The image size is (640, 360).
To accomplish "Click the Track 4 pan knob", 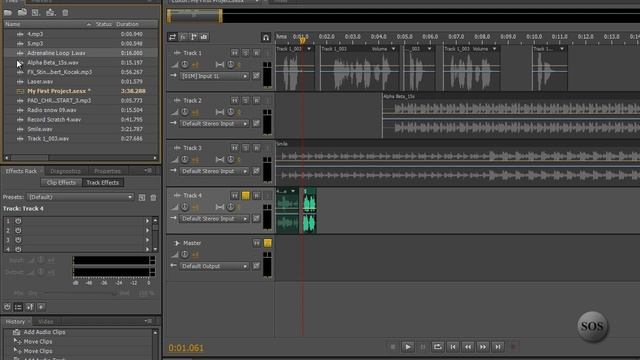I will click(x=231, y=207).
